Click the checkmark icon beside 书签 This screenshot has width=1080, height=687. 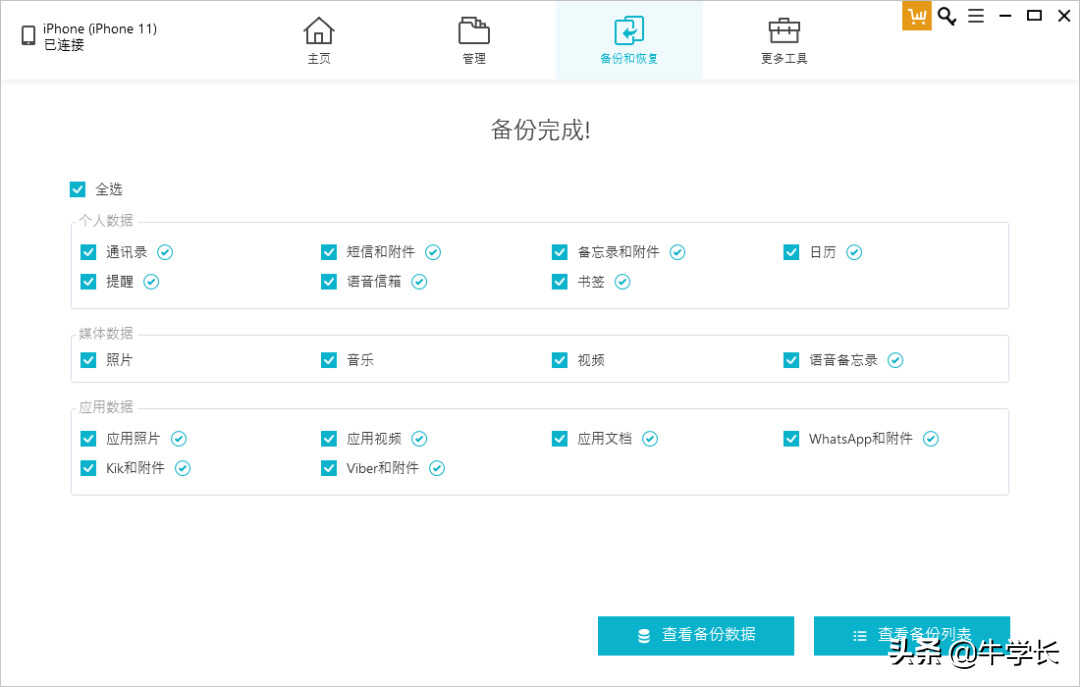point(622,282)
